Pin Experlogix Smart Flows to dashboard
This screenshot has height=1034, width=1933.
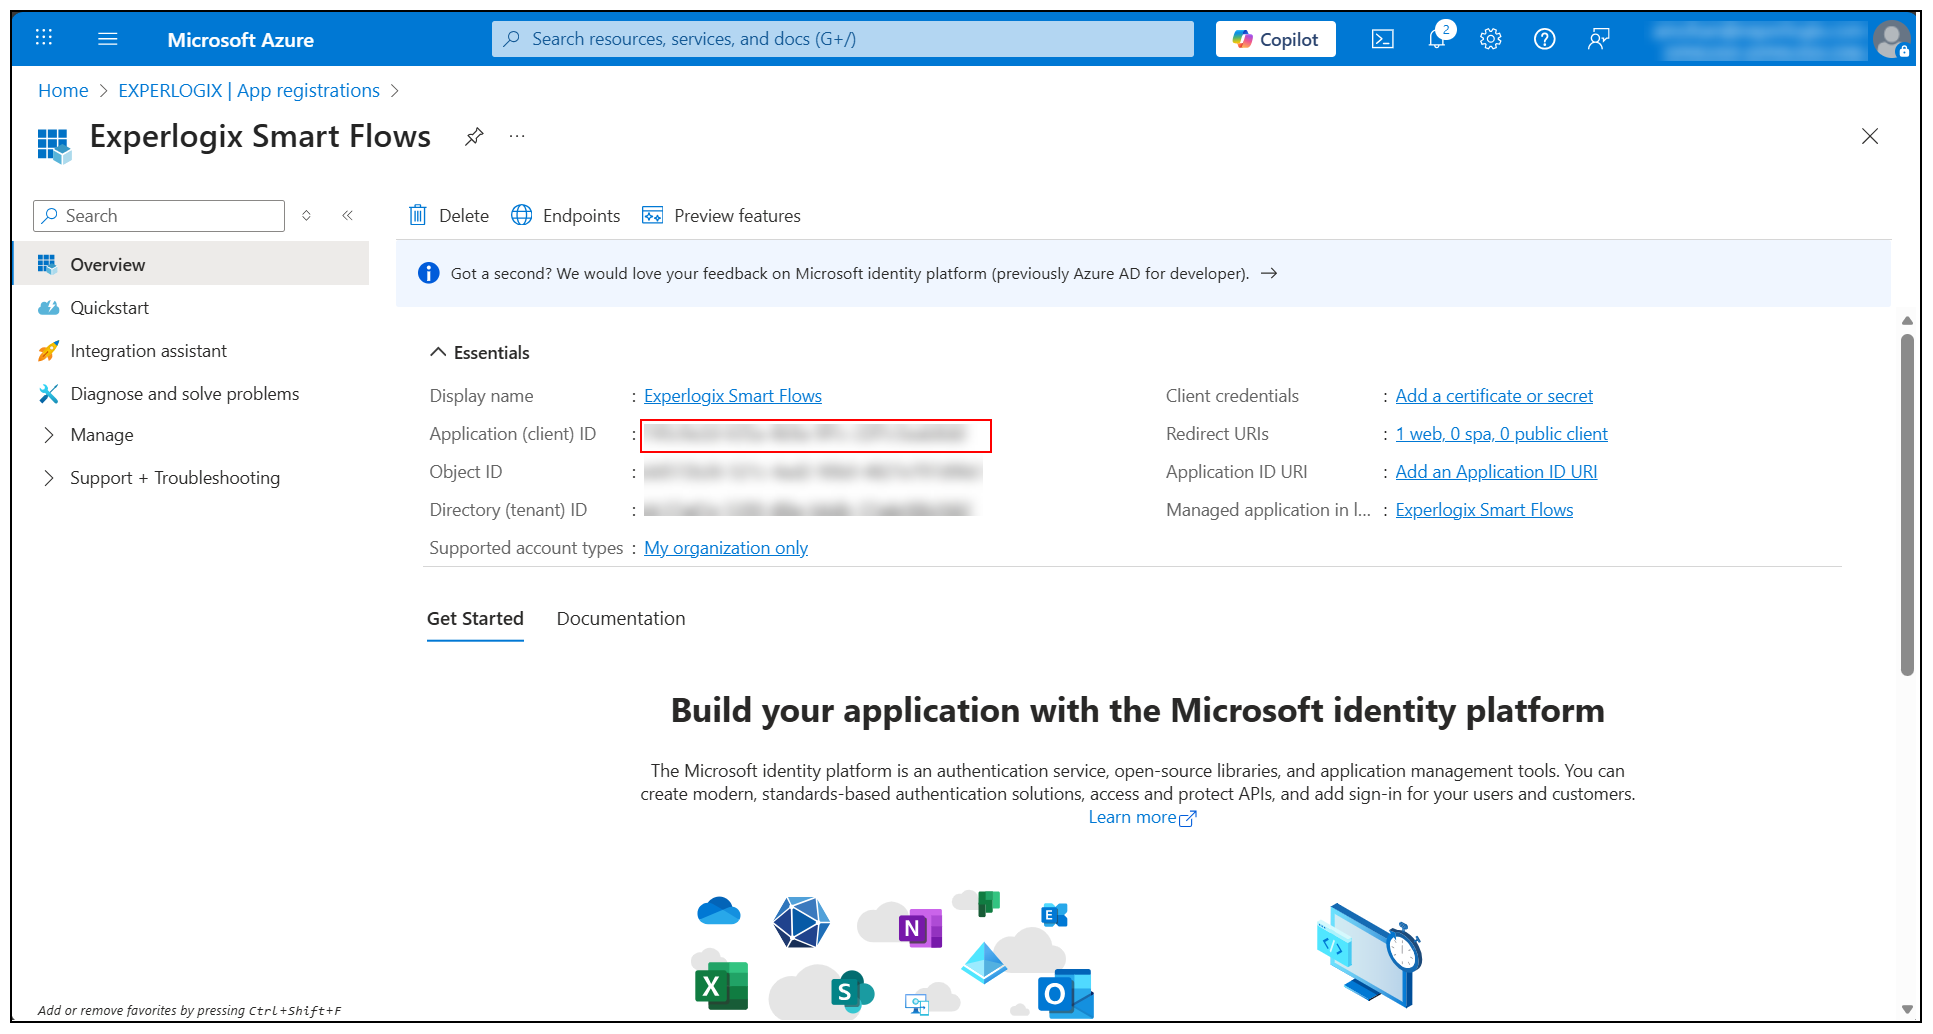coord(474,136)
